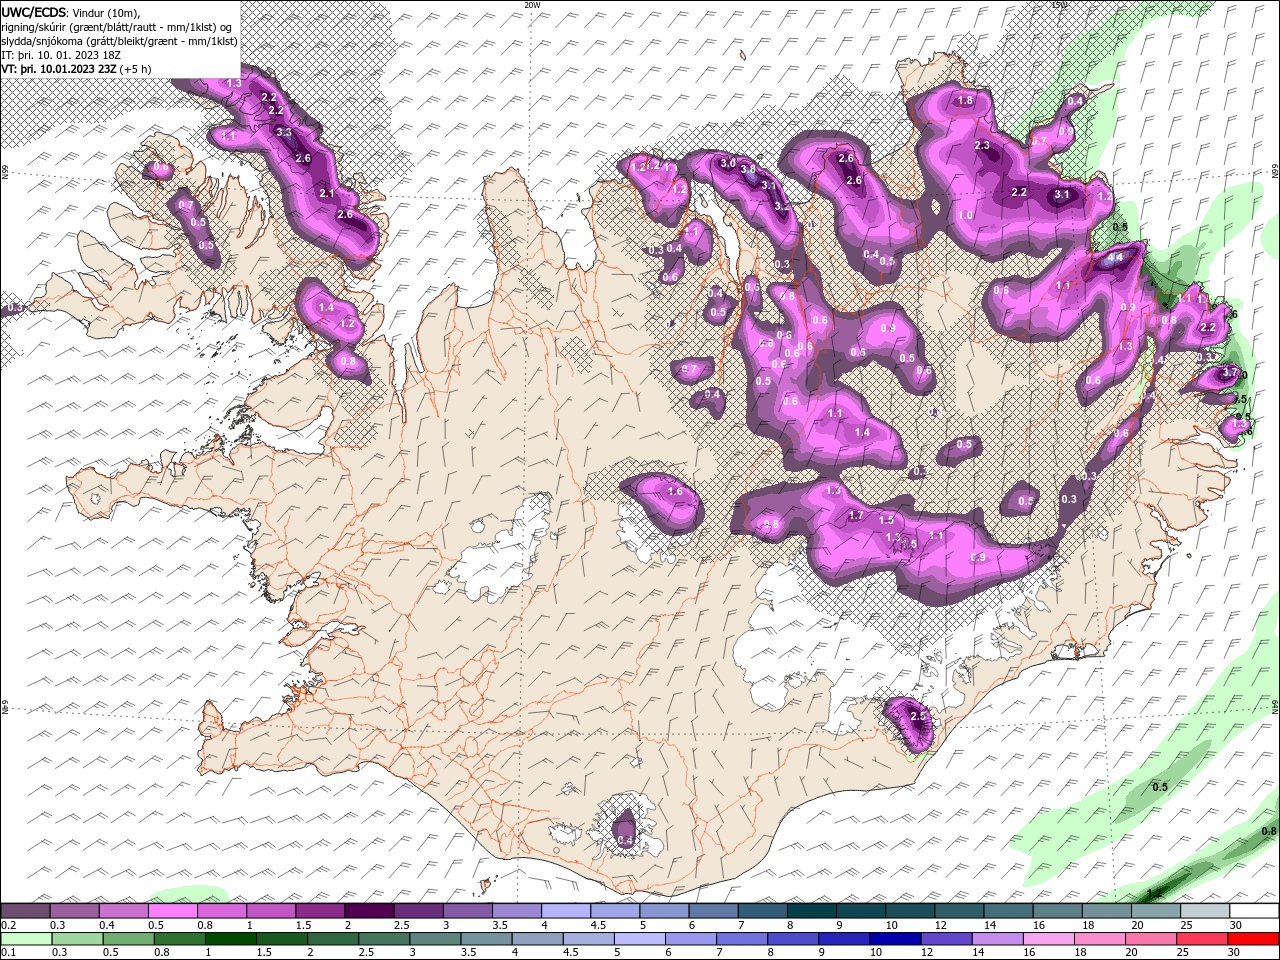Click the '0.8' rain value over the southeast sea

tap(1269, 831)
